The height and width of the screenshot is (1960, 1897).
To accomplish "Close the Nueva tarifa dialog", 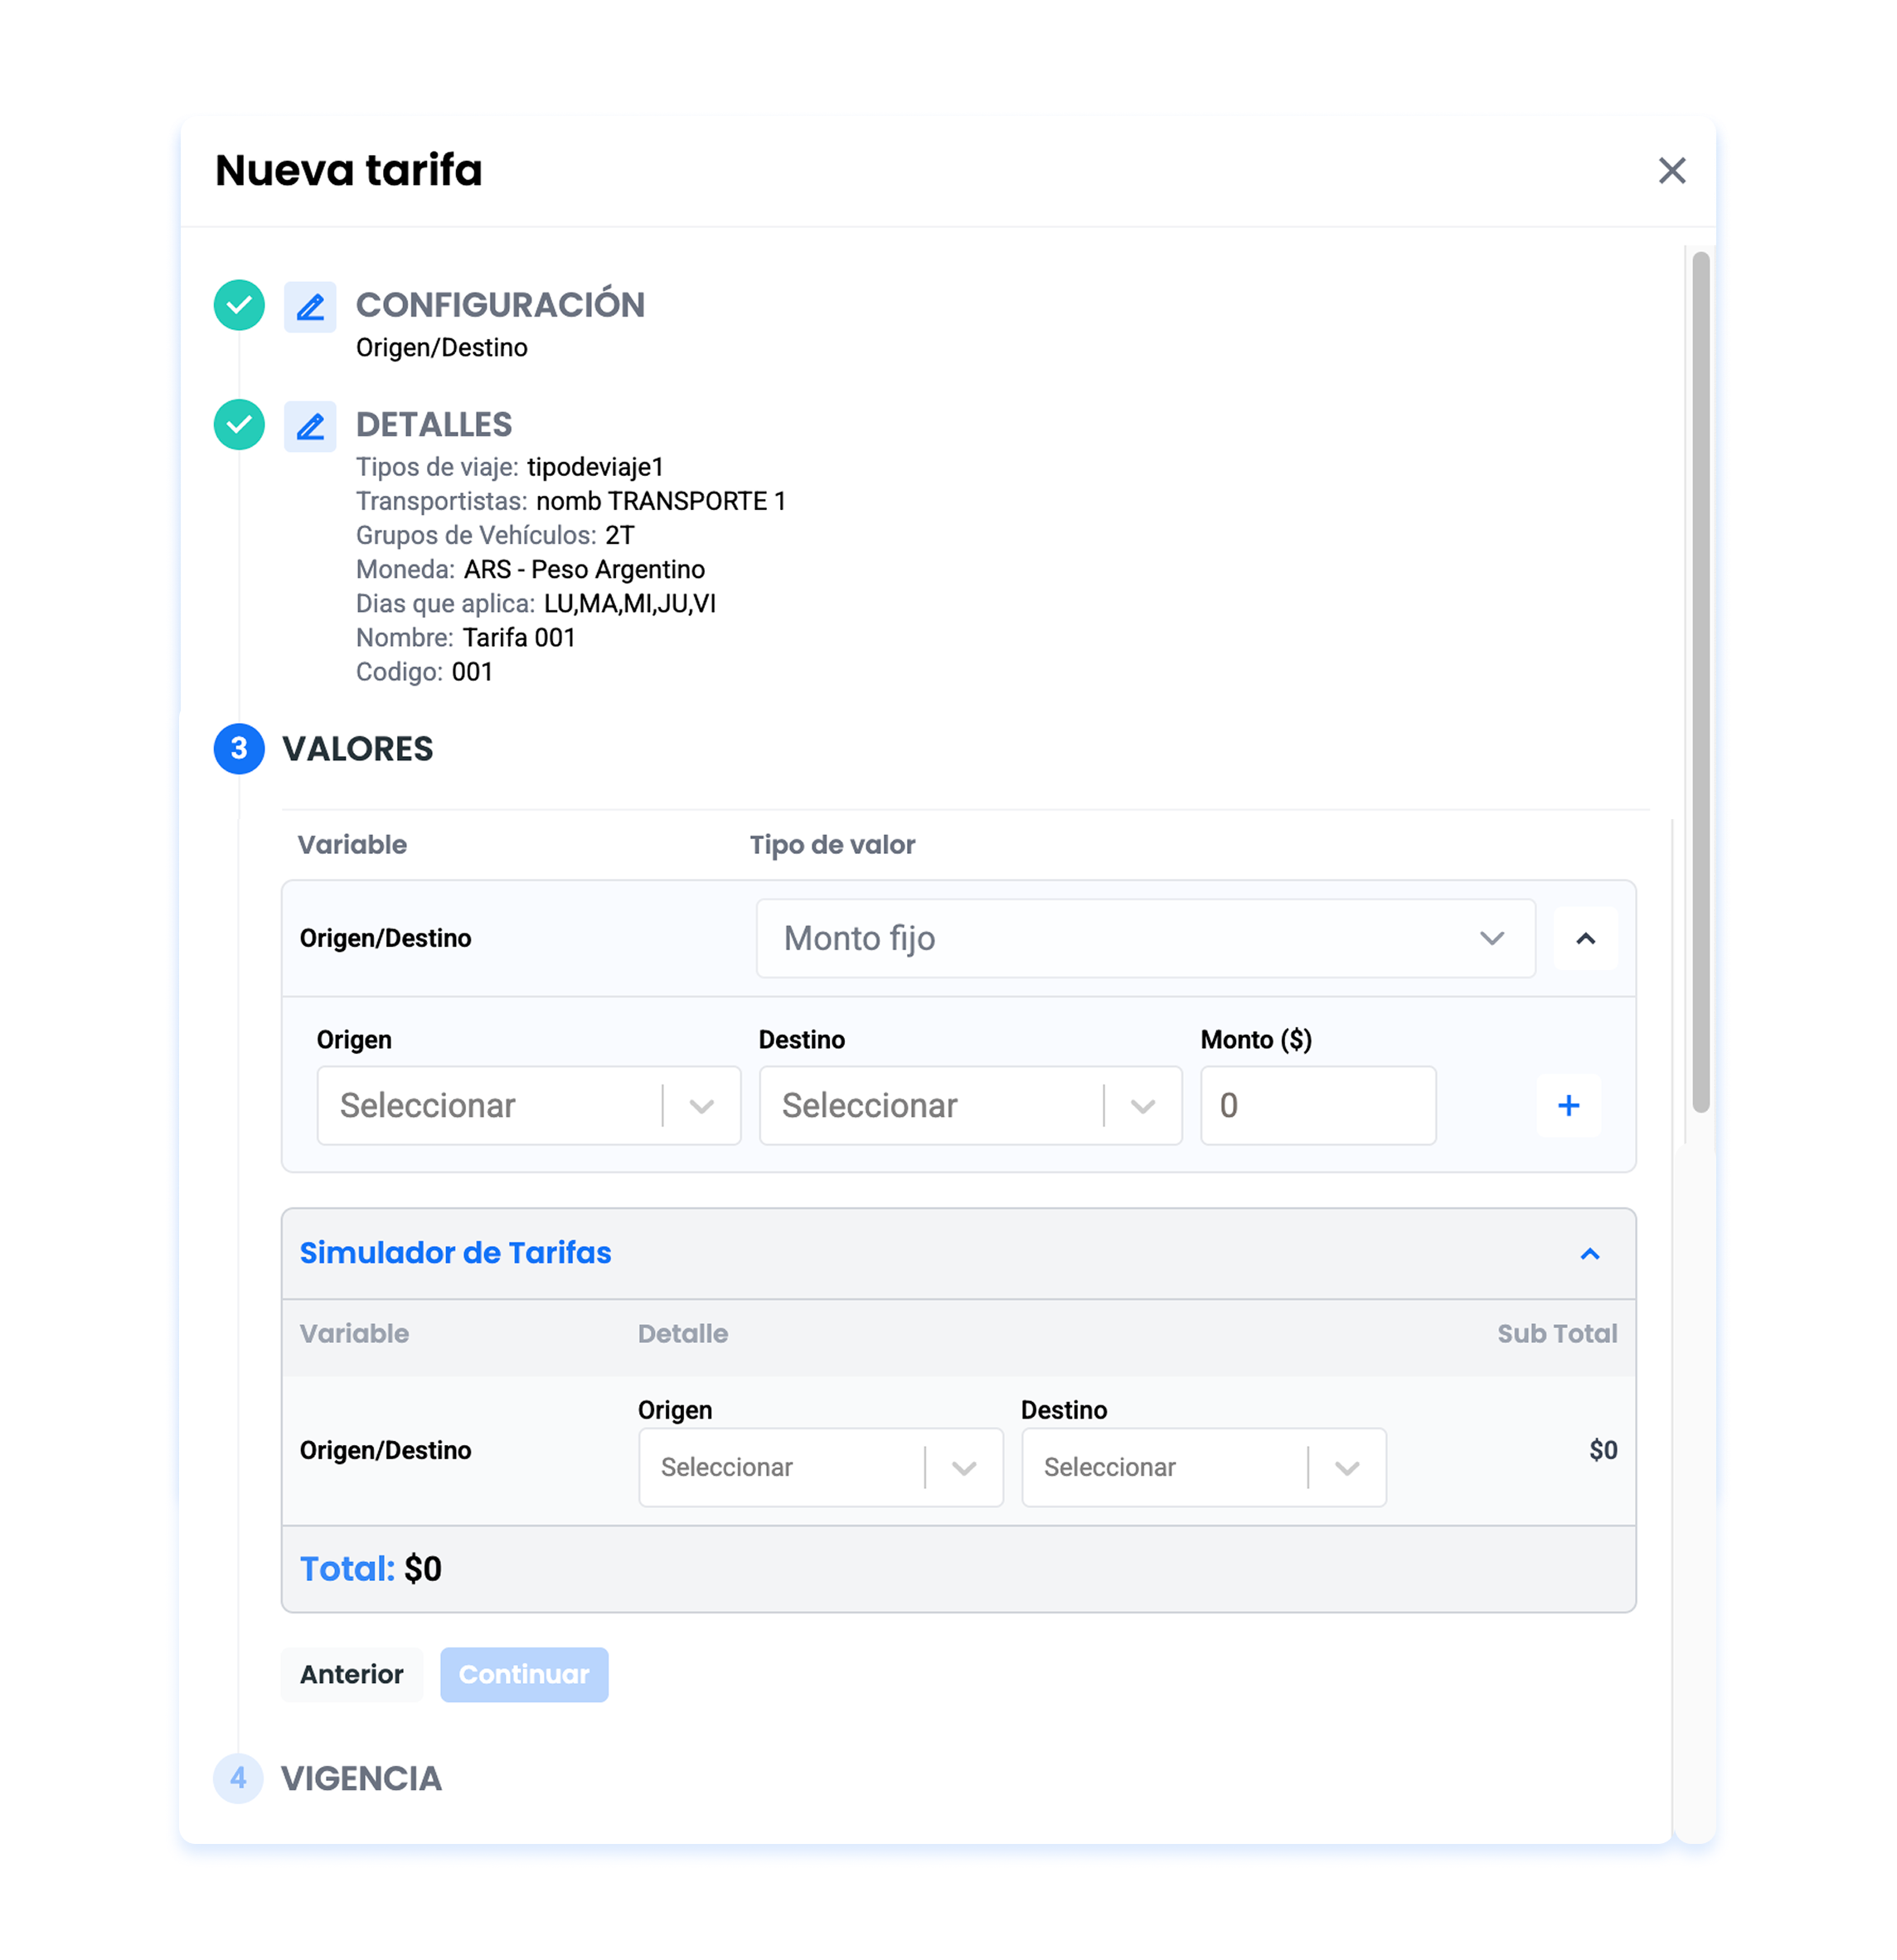I will click(x=1671, y=171).
